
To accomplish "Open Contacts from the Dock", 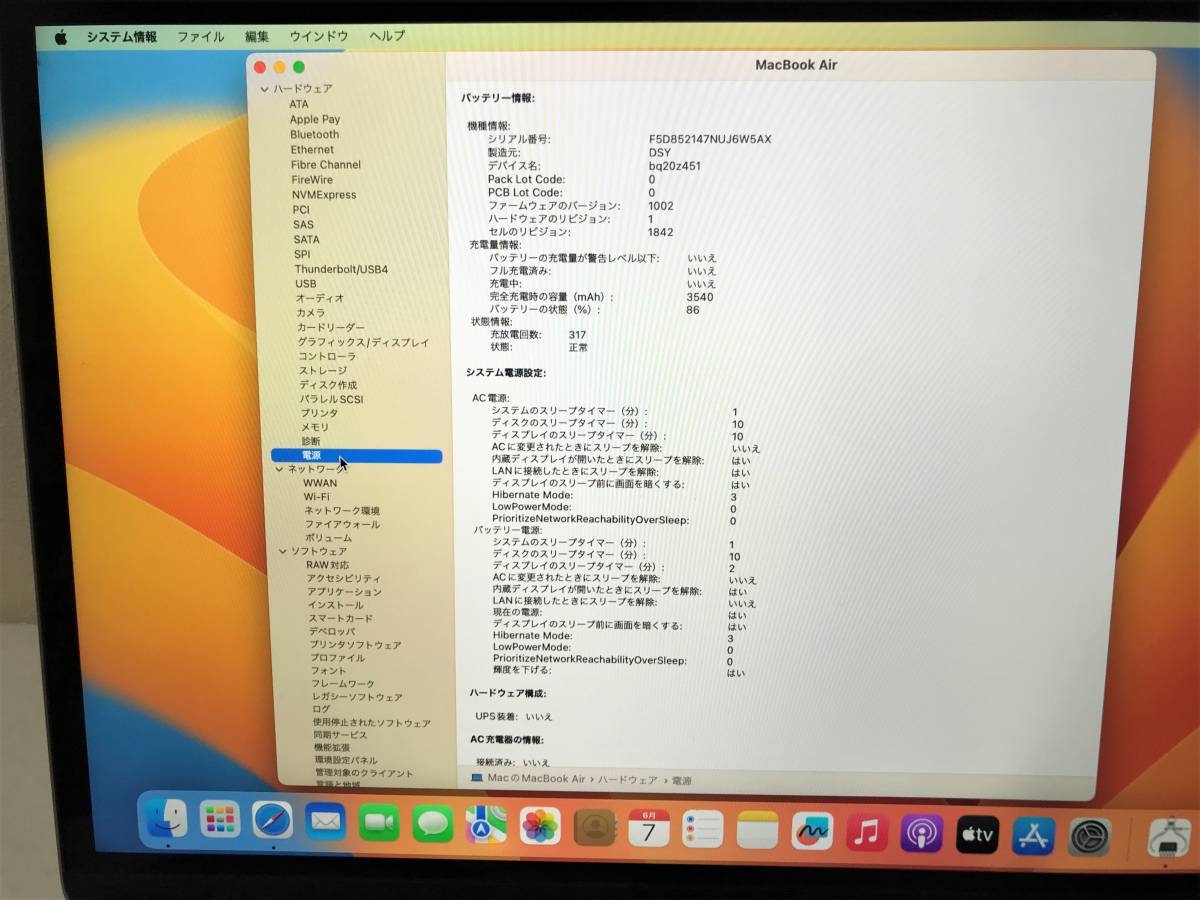I will (x=595, y=827).
